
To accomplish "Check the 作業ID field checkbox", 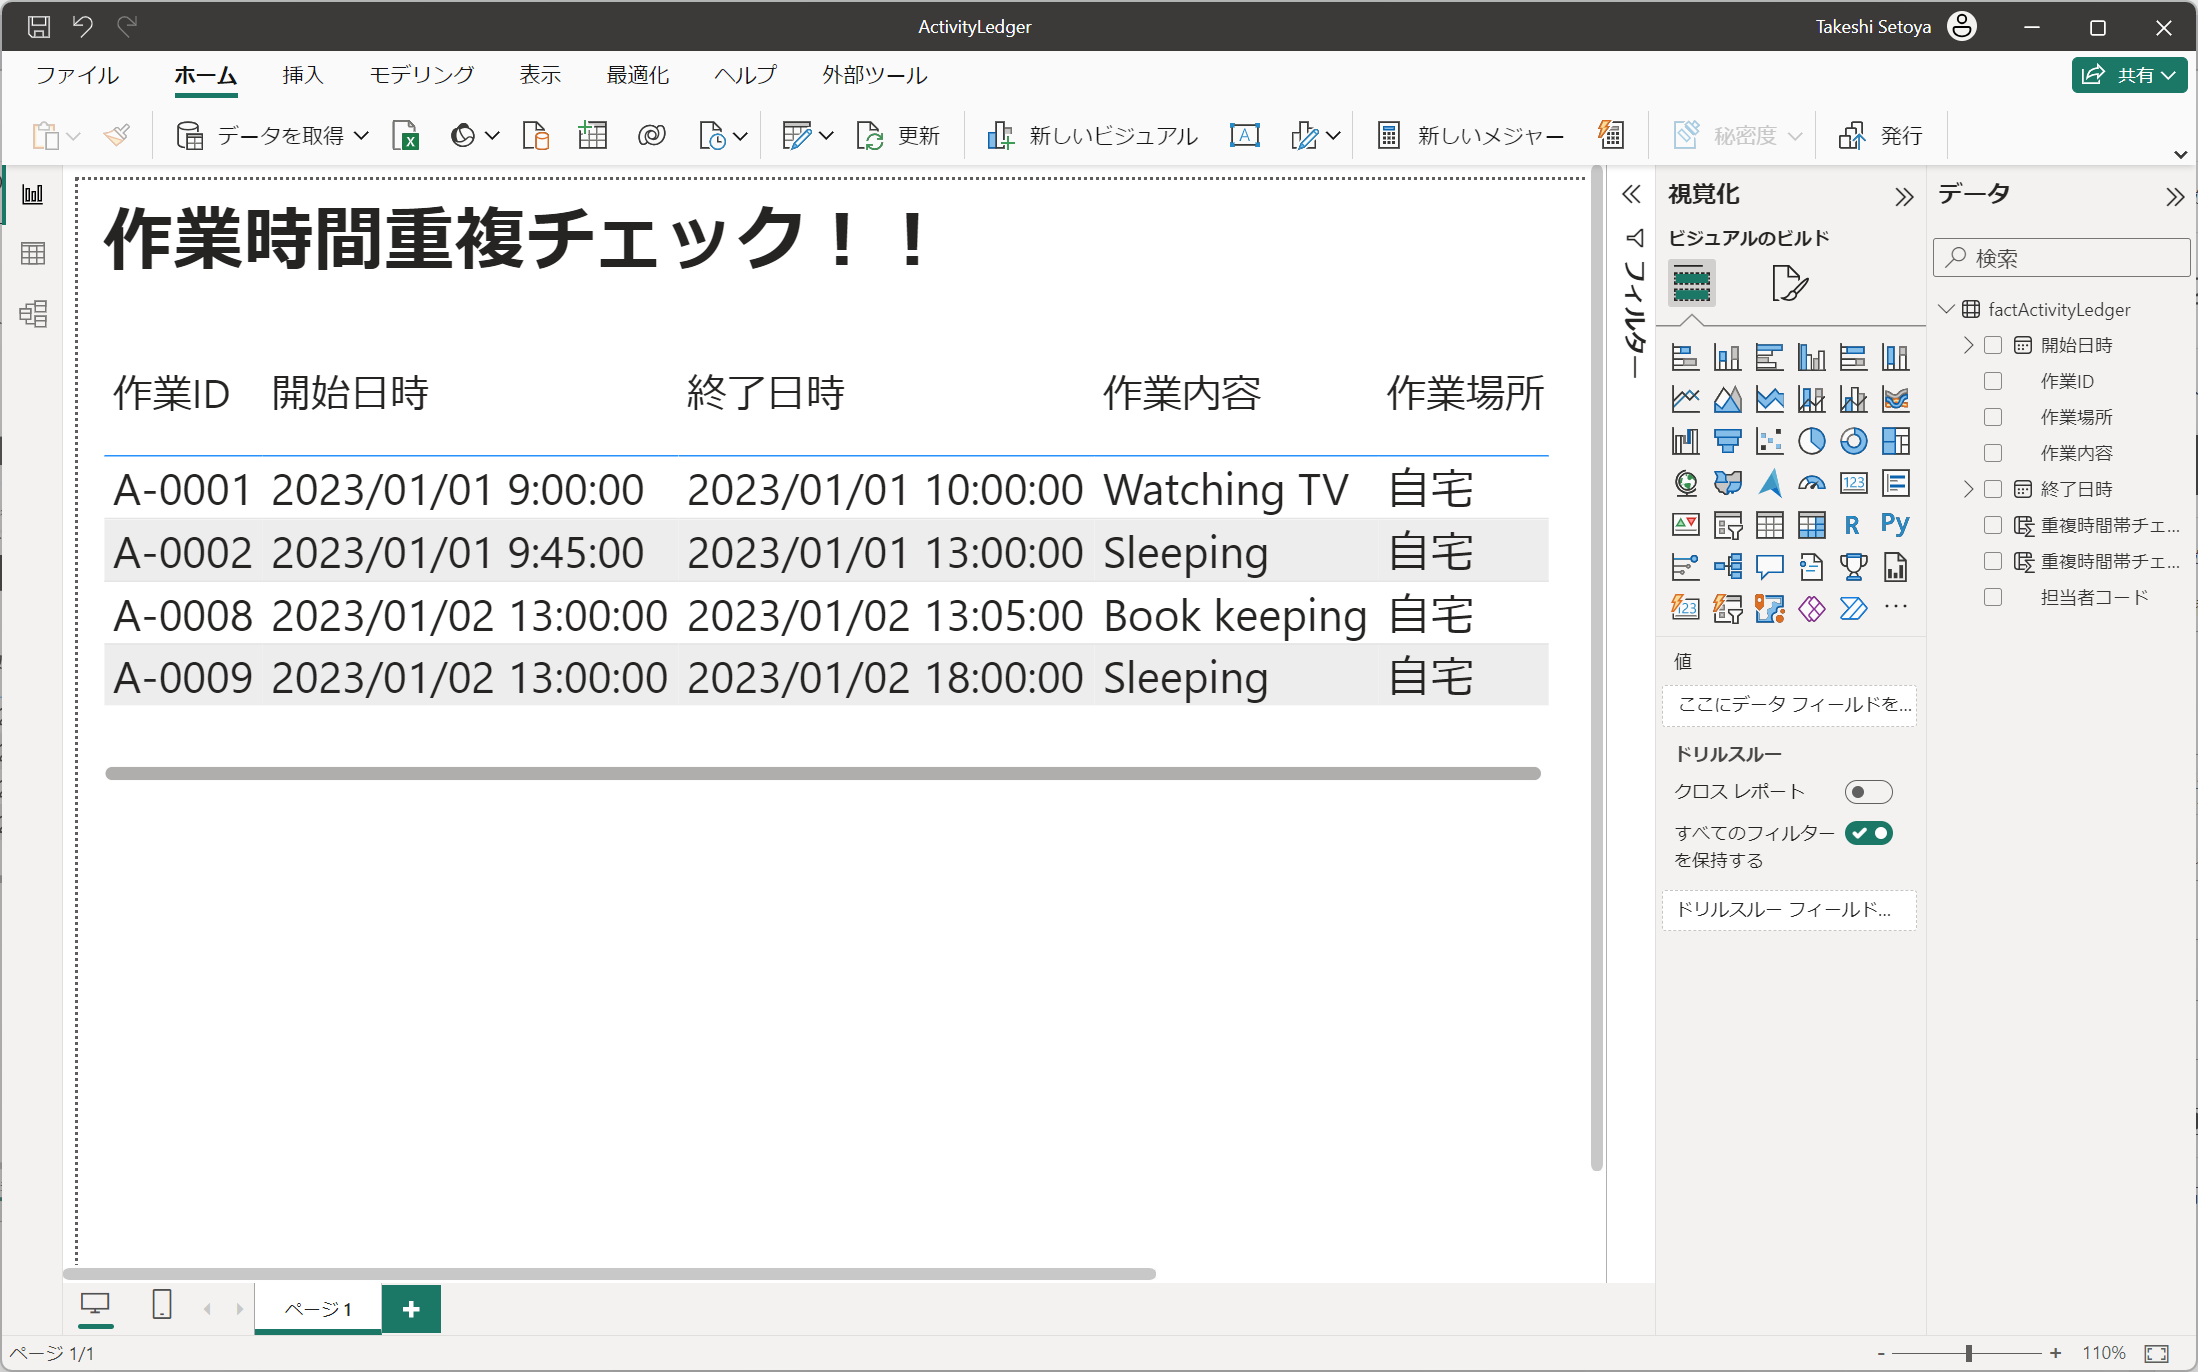I will [1992, 381].
